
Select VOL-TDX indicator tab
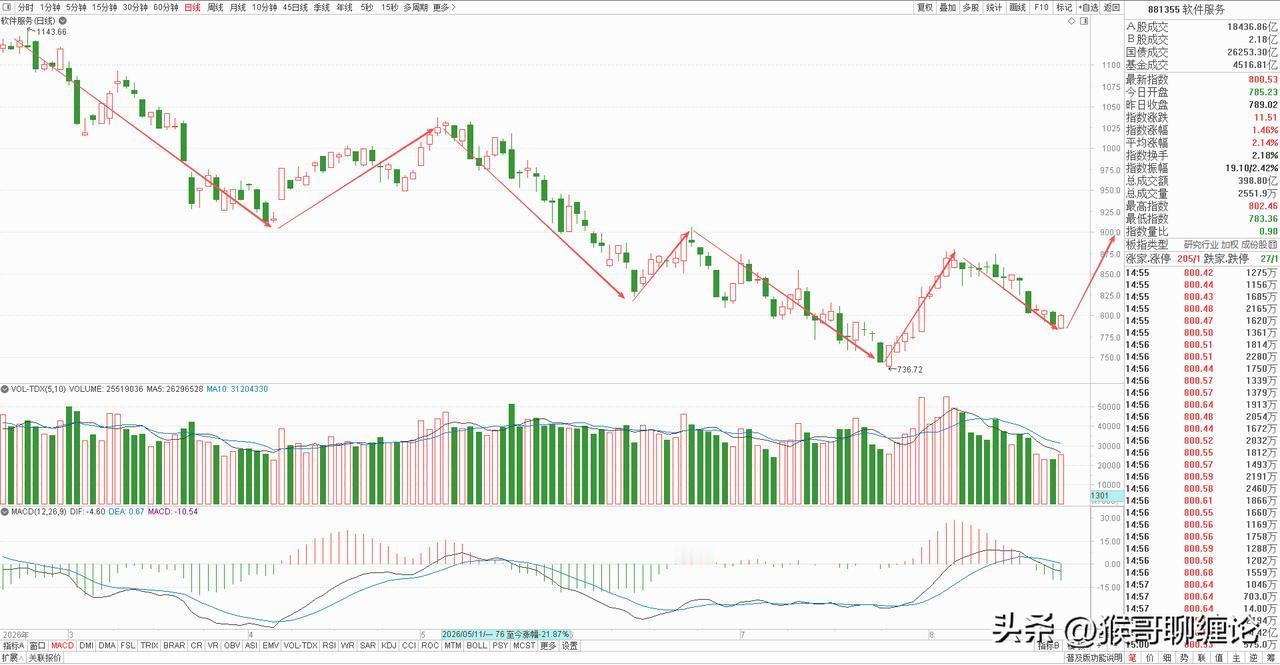303,646
